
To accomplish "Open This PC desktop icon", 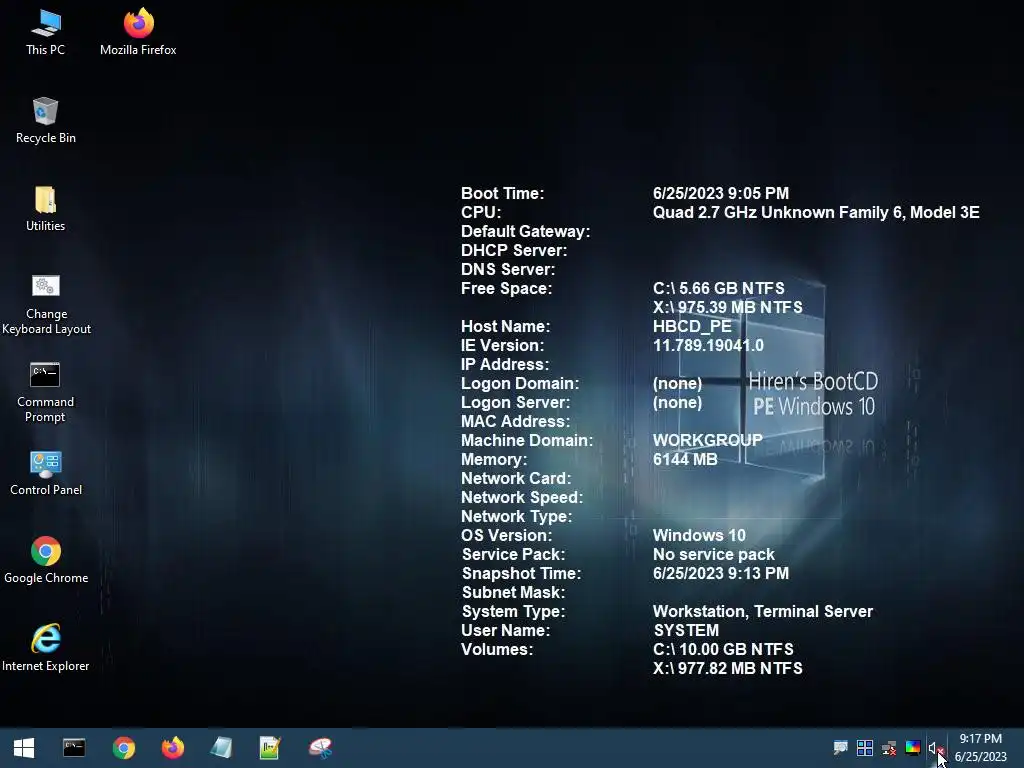I will [46, 33].
